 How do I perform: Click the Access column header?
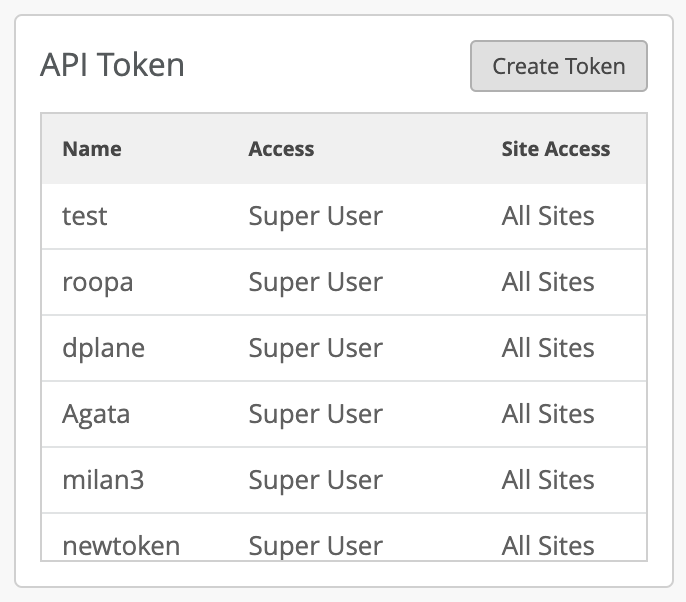(x=281, y=149)
